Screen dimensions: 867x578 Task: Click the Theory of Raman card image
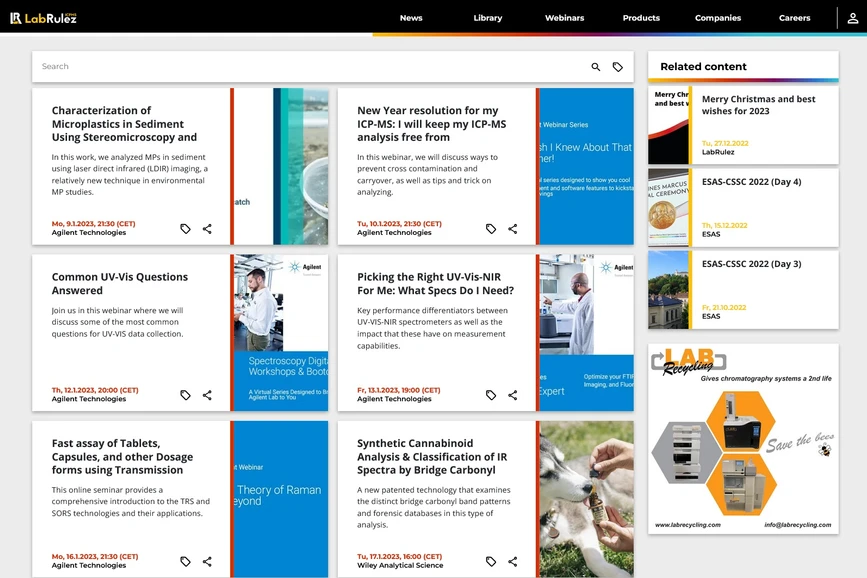click(x=281, y=499)
